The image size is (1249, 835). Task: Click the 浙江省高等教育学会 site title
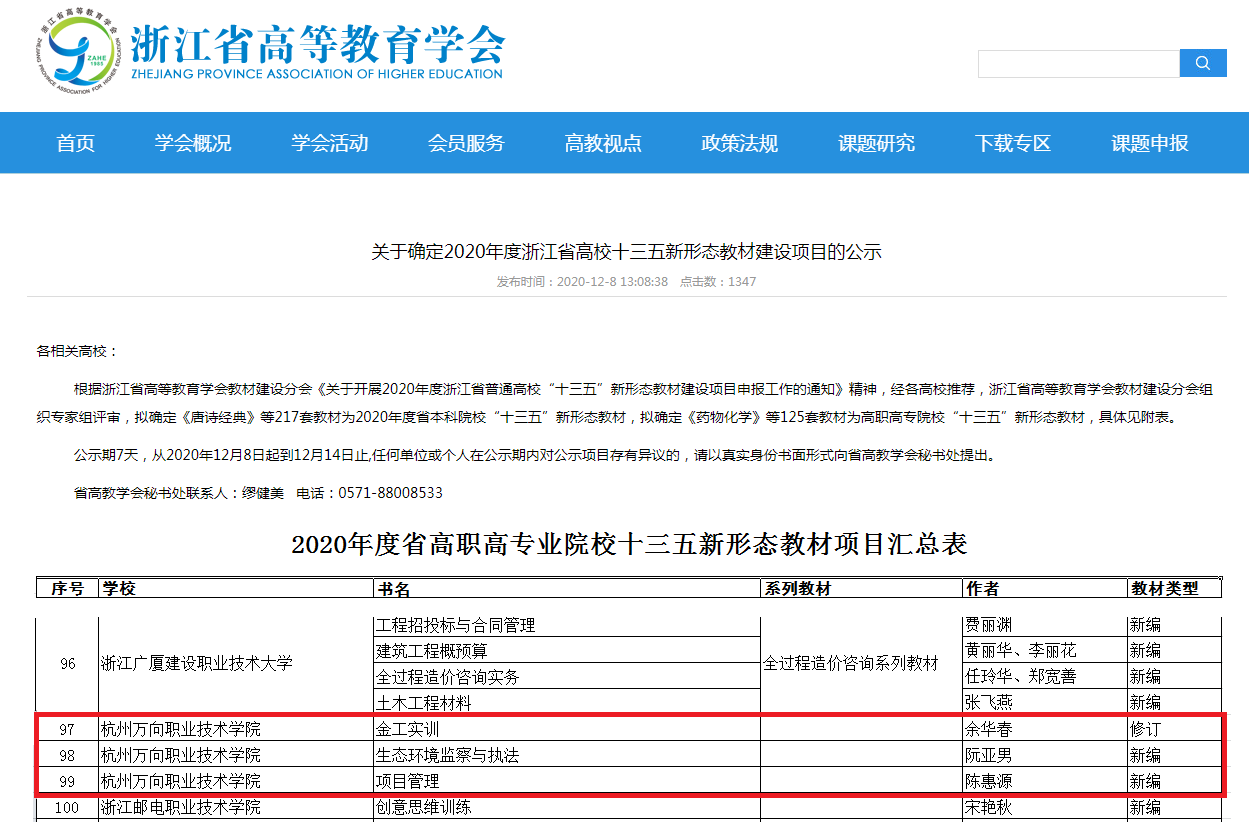coord(318,45)
